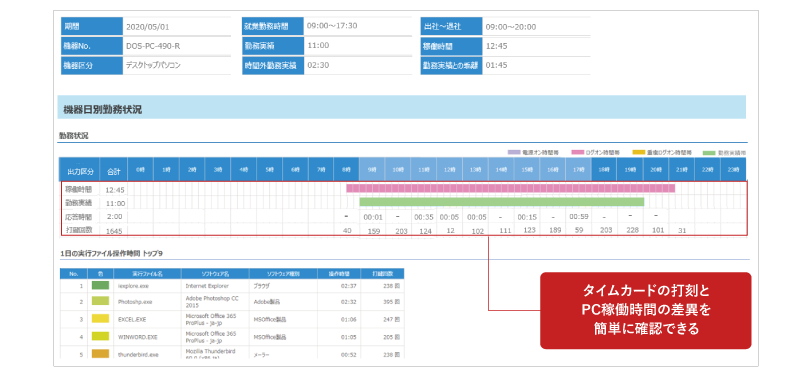Select the 9時 column header in the timeline
Viewport: 810px width, 376px height.
[x=372, y=169]
